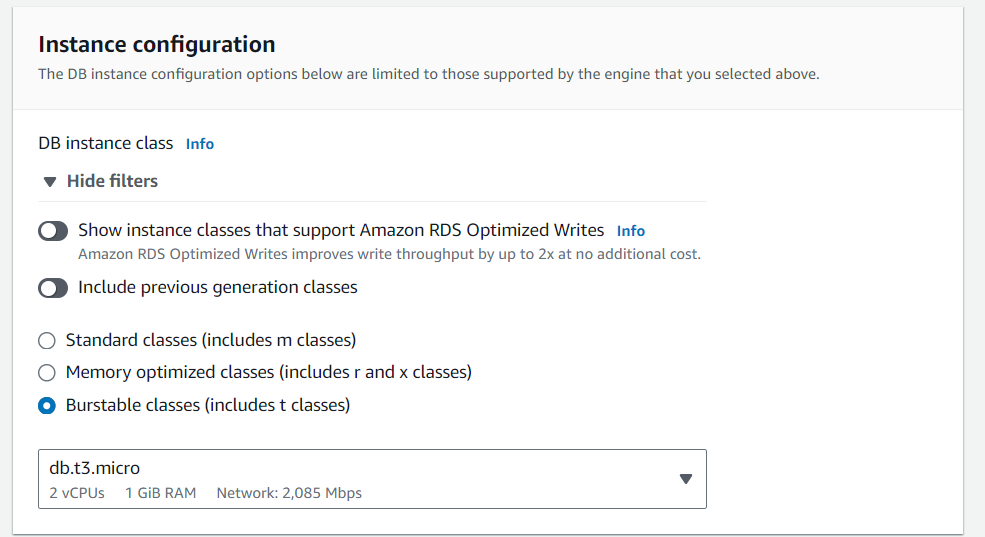This screenshot has height=537, width=985.
Task: Click the "Hide filters" text label
Action: (x=112, y=181)
